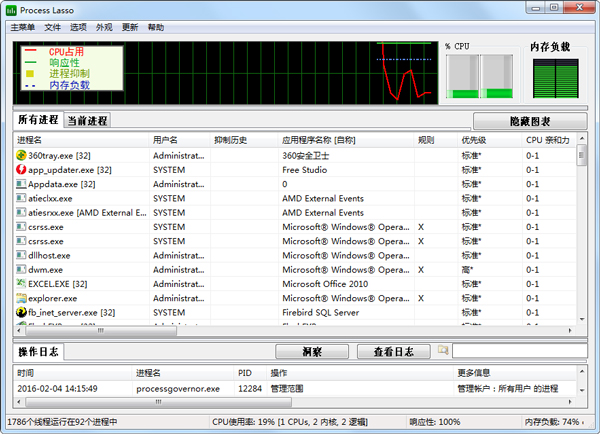Click the 查看日志 button
Viewport: 600px width, 434px height.
[x=393, y=352]
